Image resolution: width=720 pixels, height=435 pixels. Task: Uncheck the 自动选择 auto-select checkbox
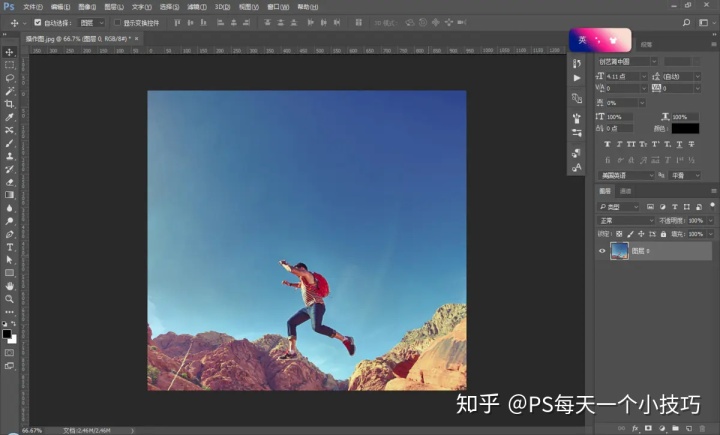(38, 23)
